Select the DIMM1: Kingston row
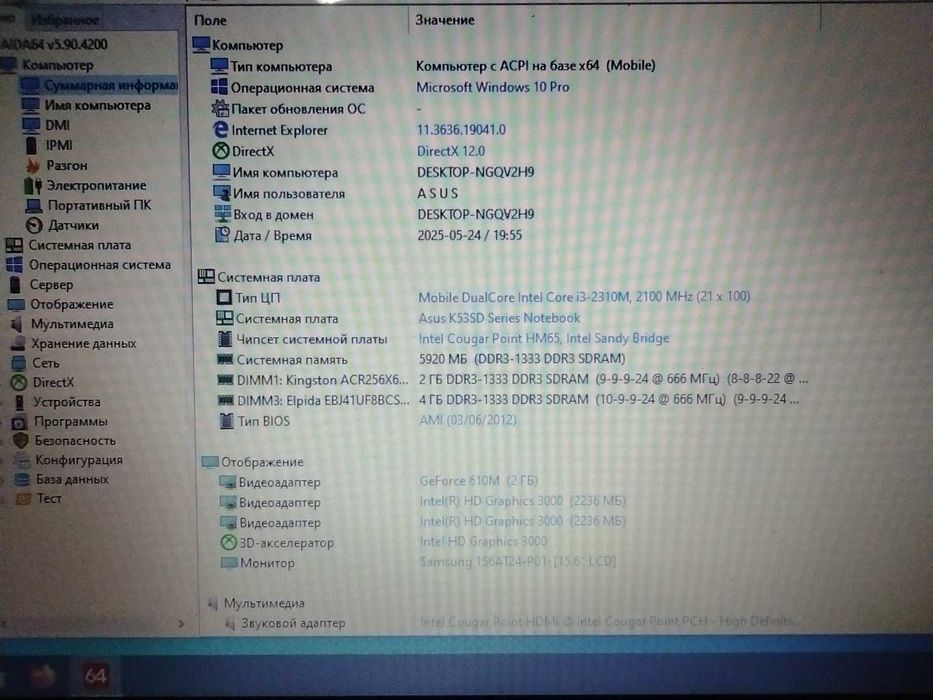The width and height of the screenshot is (933, 700). (512, 379)
